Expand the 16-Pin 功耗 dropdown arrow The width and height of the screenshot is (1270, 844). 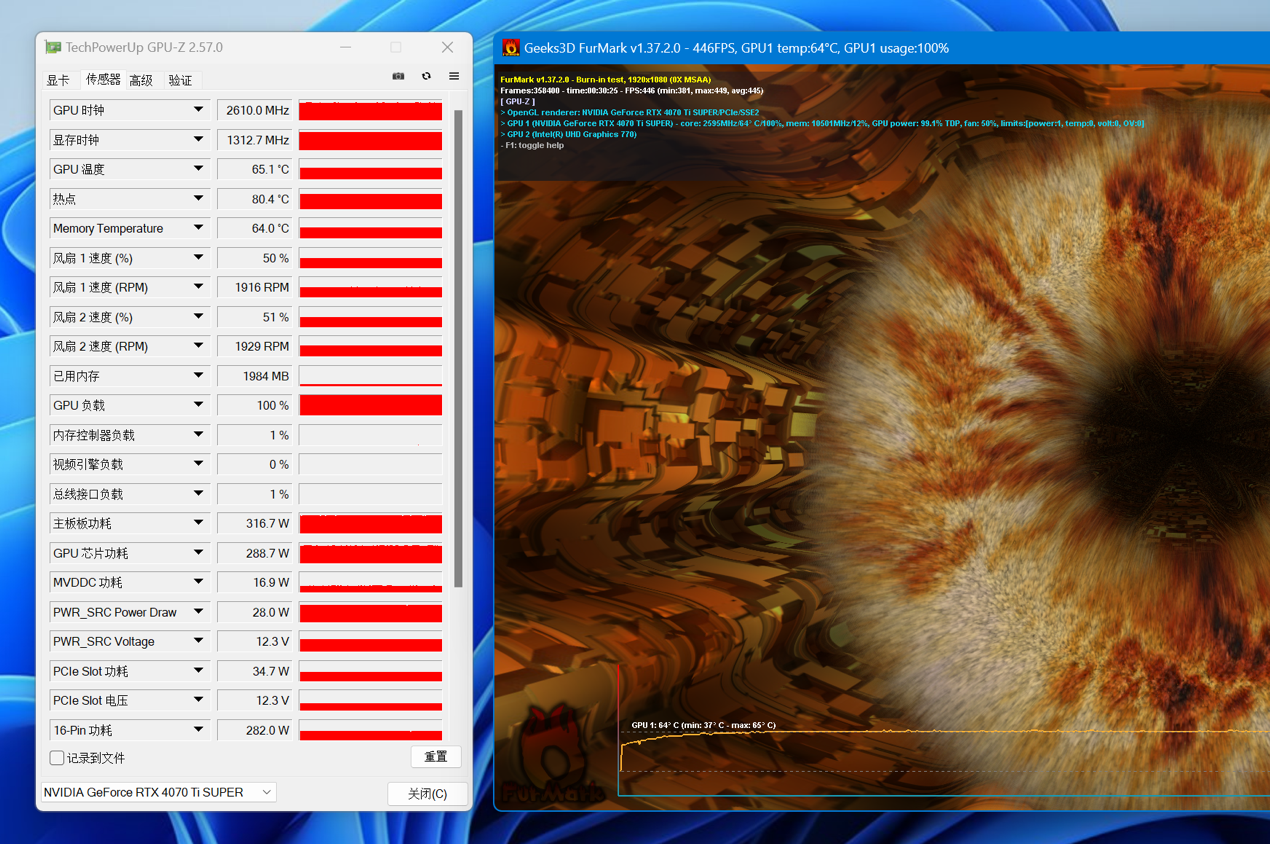pyautogui.click(x=198, y=730)
